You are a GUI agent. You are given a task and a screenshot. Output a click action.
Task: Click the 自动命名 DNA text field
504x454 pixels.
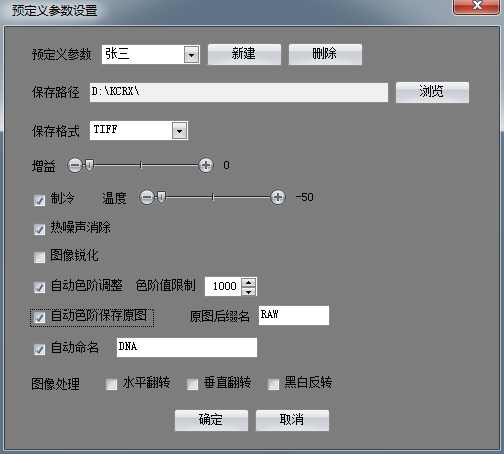tap(187, 347)
